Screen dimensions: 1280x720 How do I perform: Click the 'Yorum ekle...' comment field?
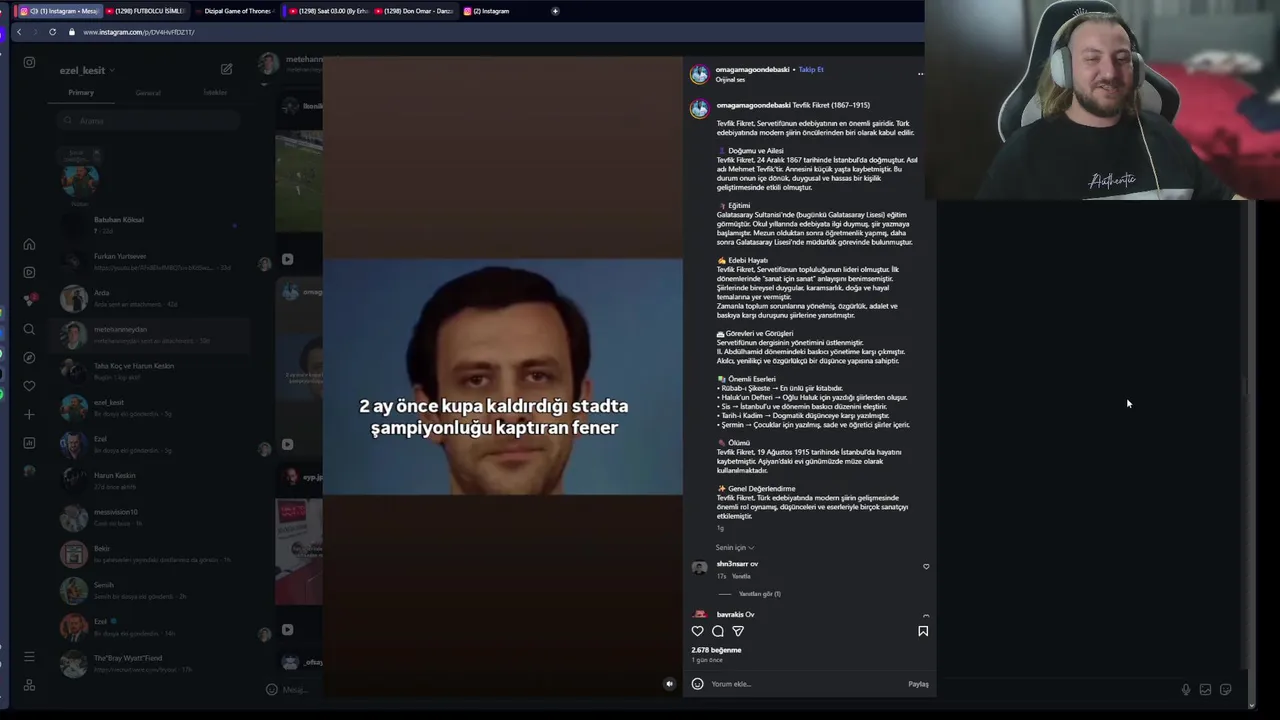(x=805, y=684)
